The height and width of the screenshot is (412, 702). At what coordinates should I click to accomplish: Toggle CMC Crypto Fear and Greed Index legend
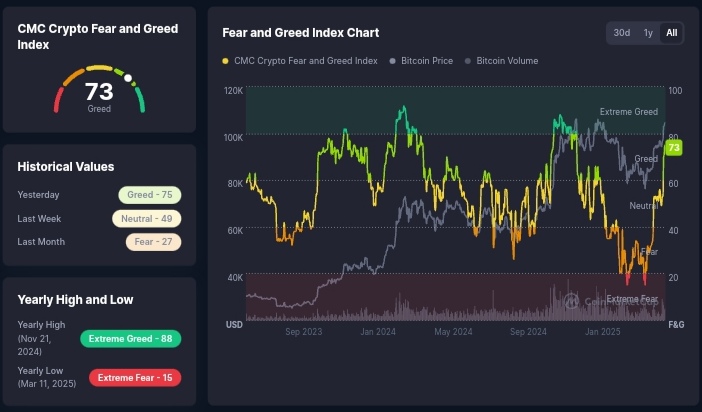click(305, 61)
